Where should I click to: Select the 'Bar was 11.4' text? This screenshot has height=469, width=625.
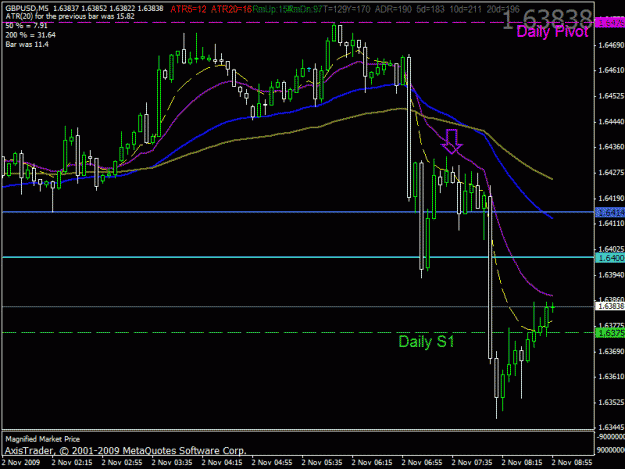[27, 44]
